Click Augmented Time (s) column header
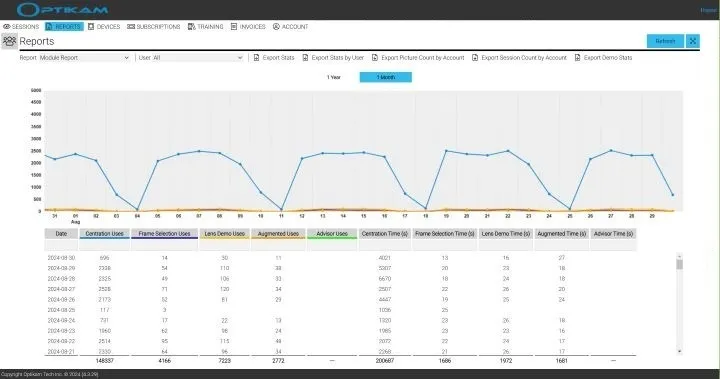The height and width of the screenshot is (379, 720). point(562,234)
